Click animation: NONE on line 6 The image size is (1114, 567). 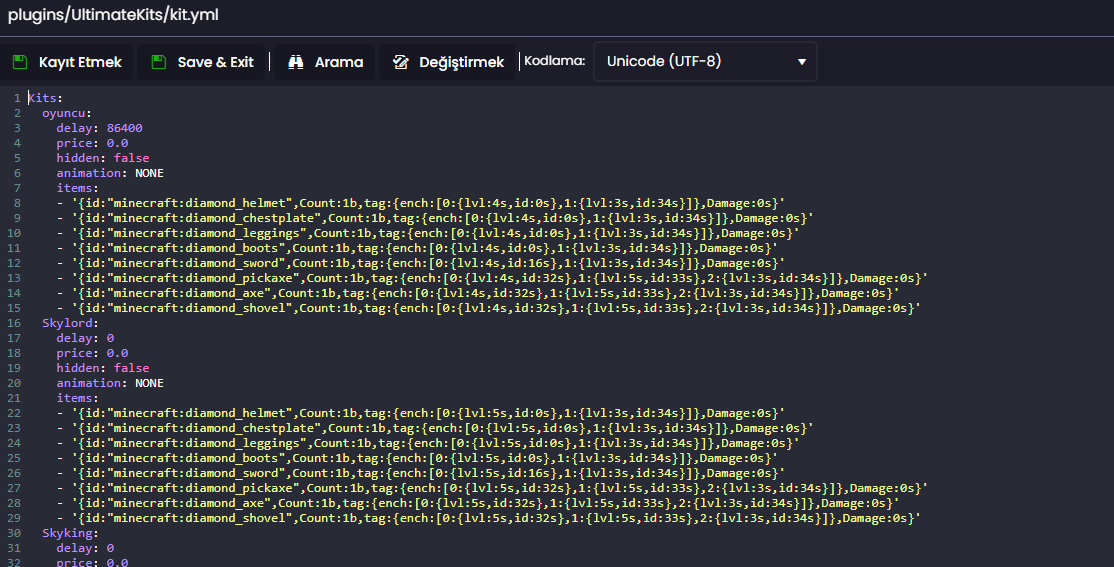tap(110, 173)
